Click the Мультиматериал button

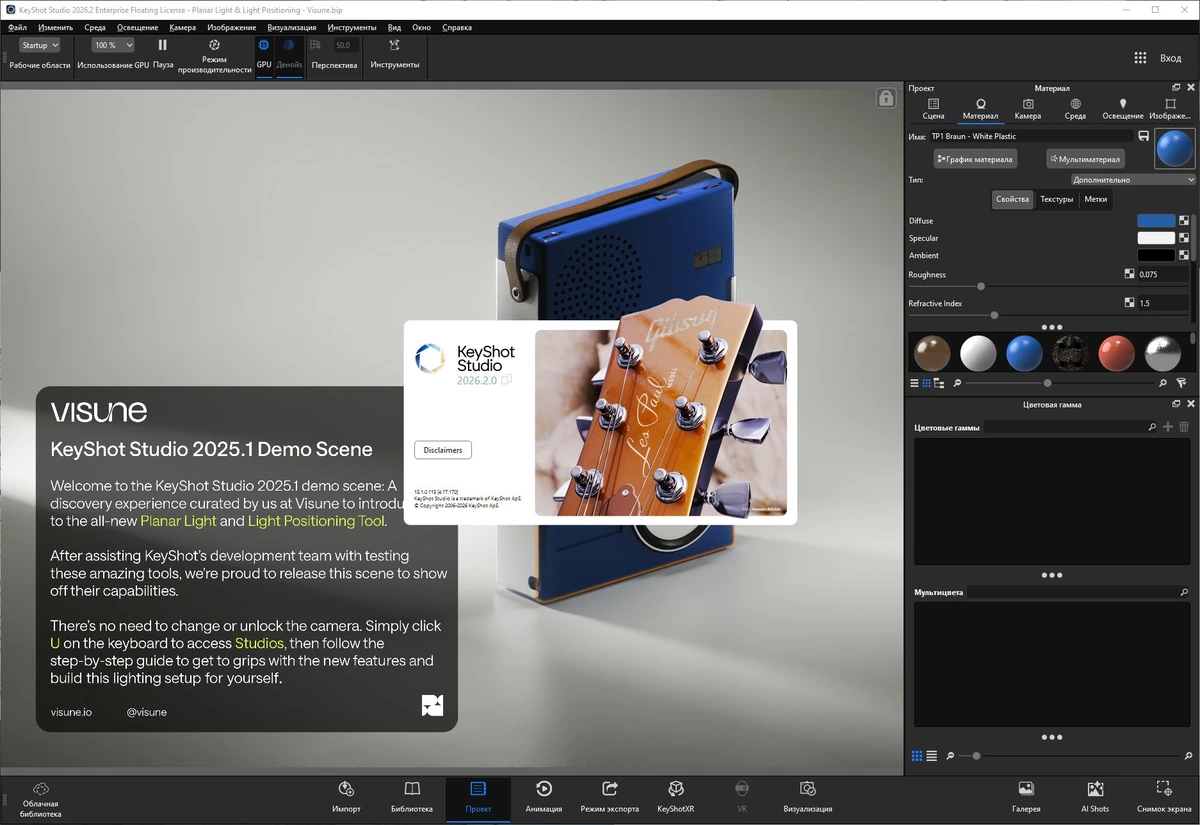click(x=1085, y=159)
